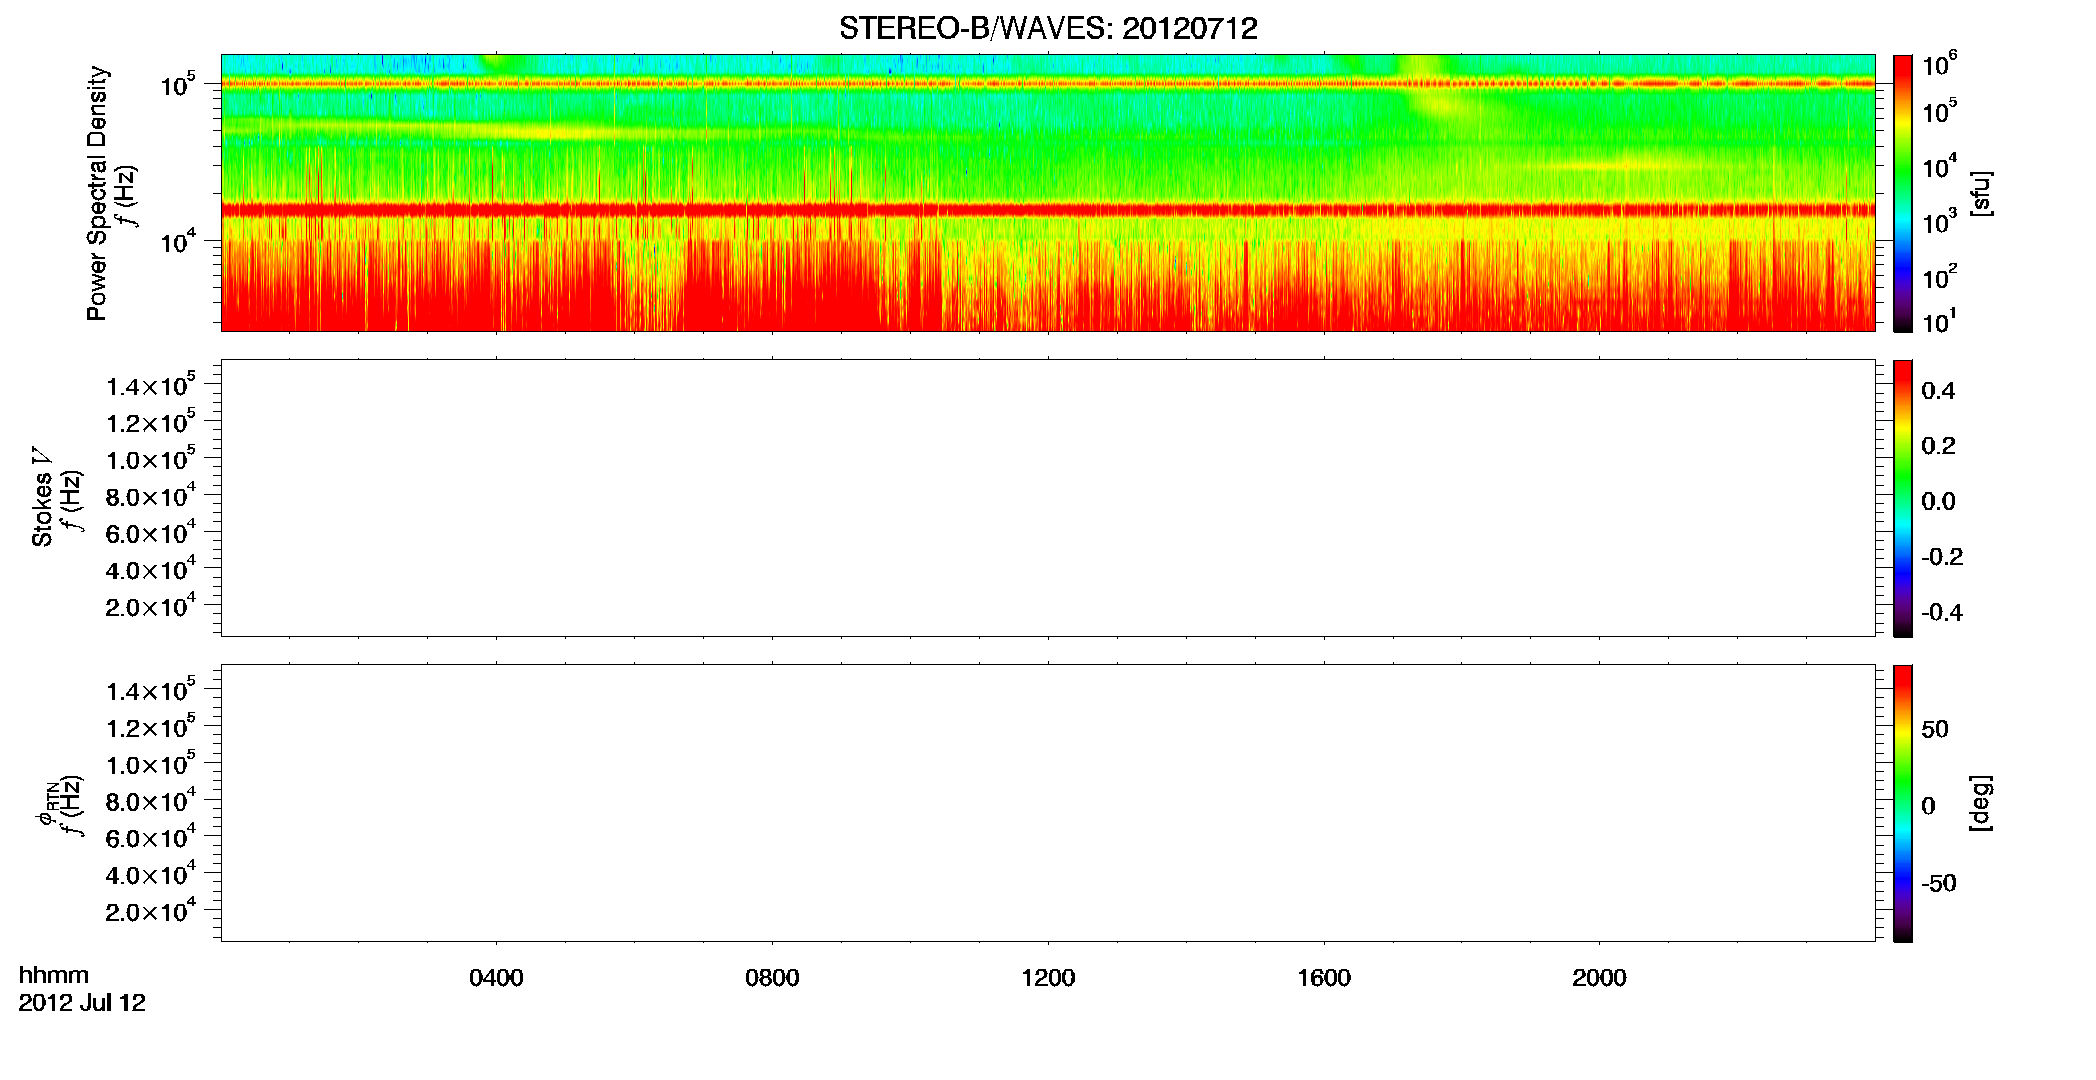Click the 1200 time axis label
The height and width of the screenshot is (1080, 2096).
tap(1048, 978)
